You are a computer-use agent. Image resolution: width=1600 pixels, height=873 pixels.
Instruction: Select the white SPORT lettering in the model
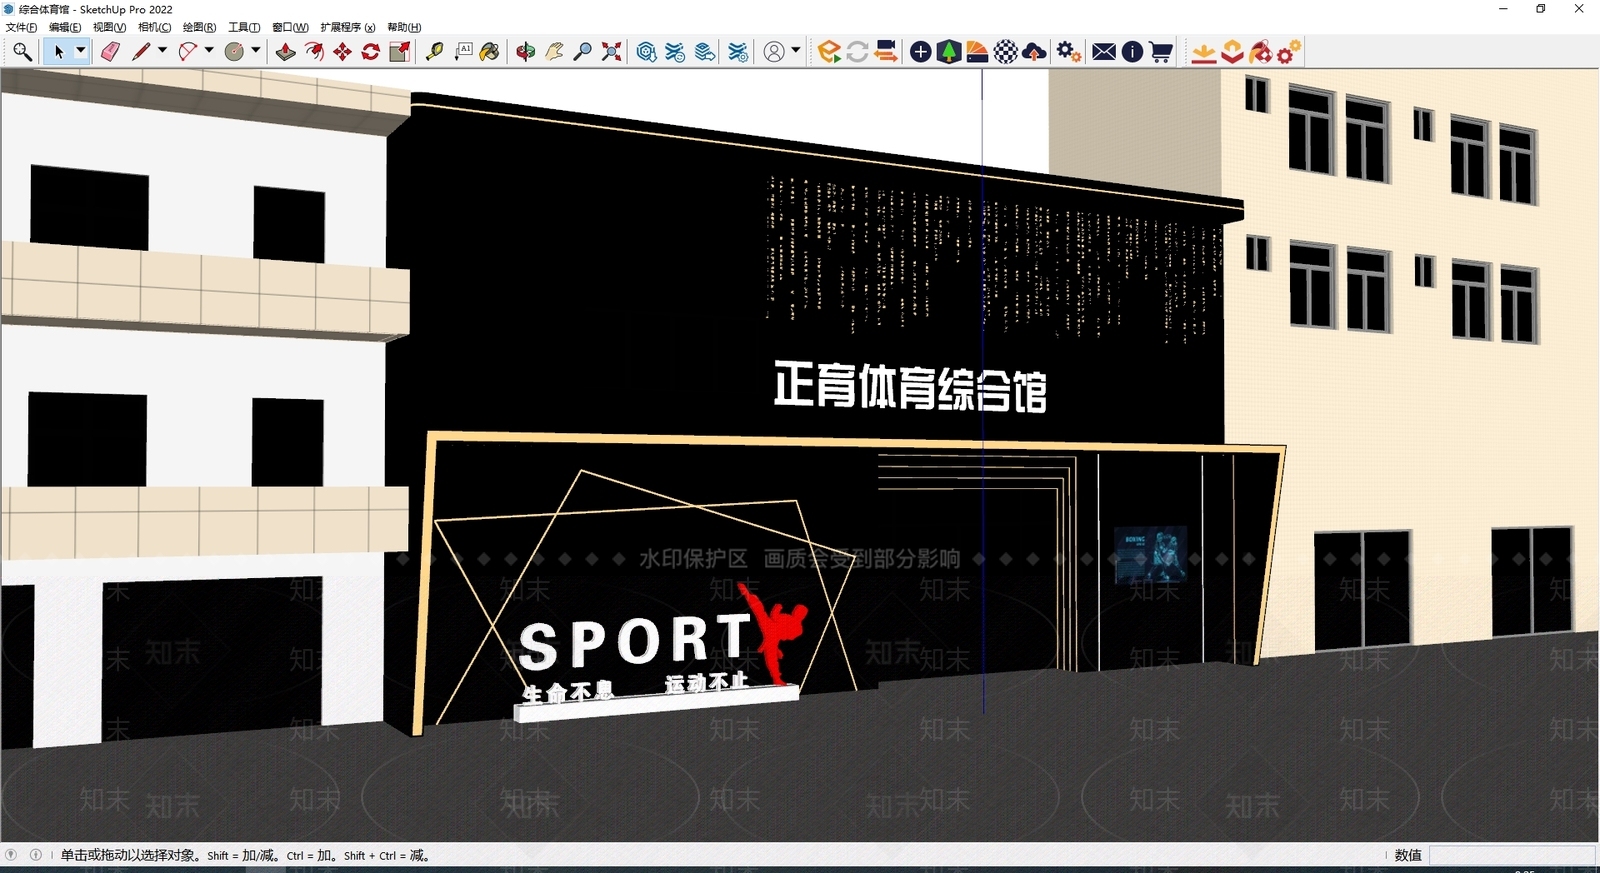[635, 641]
